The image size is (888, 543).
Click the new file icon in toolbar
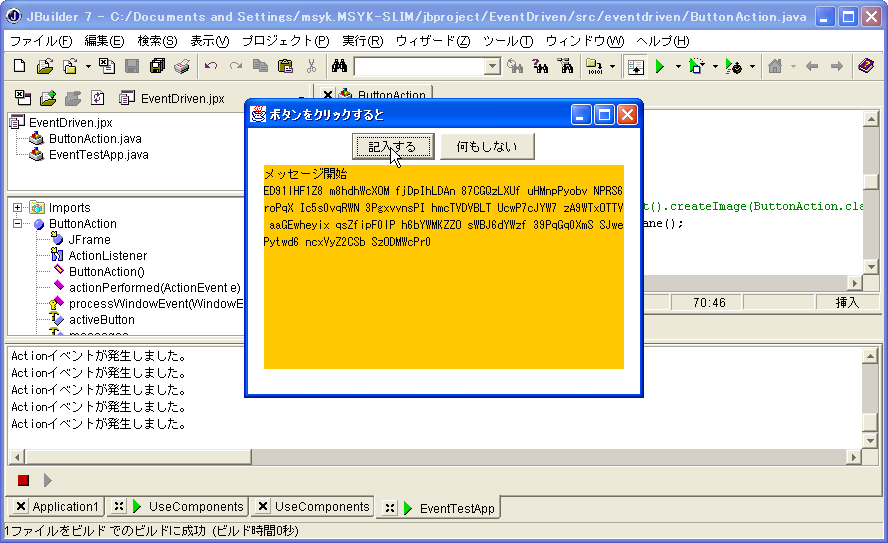(x=19, y=66)
